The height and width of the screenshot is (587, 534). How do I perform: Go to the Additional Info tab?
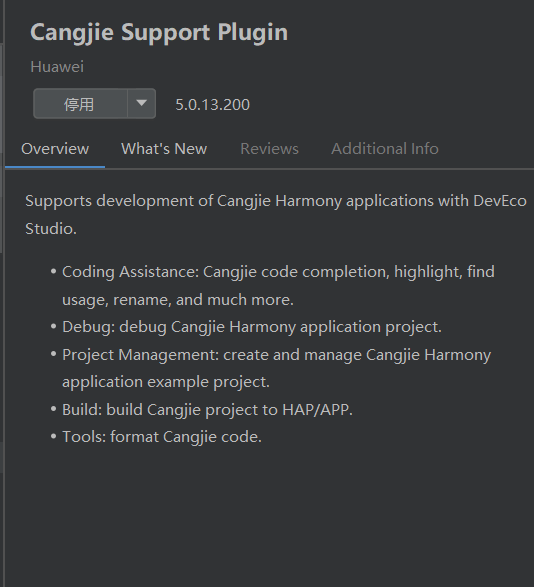pyautogui.click(x=385, y=149)
